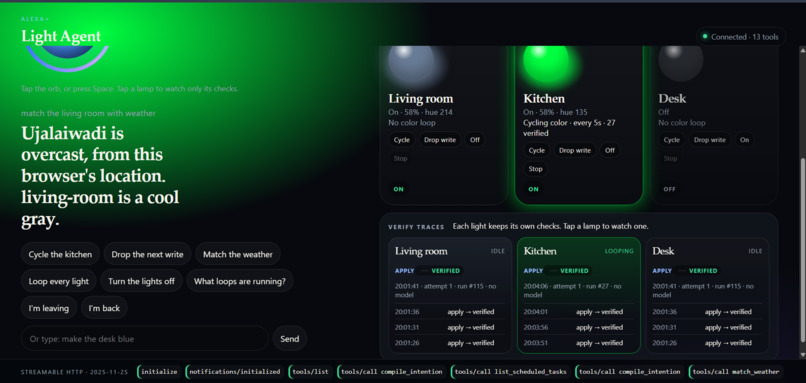Click VERIFIED badge in Living room trace
Image resolution: width=806 pixels, height=383 pixels.
[x=445, y=270]
